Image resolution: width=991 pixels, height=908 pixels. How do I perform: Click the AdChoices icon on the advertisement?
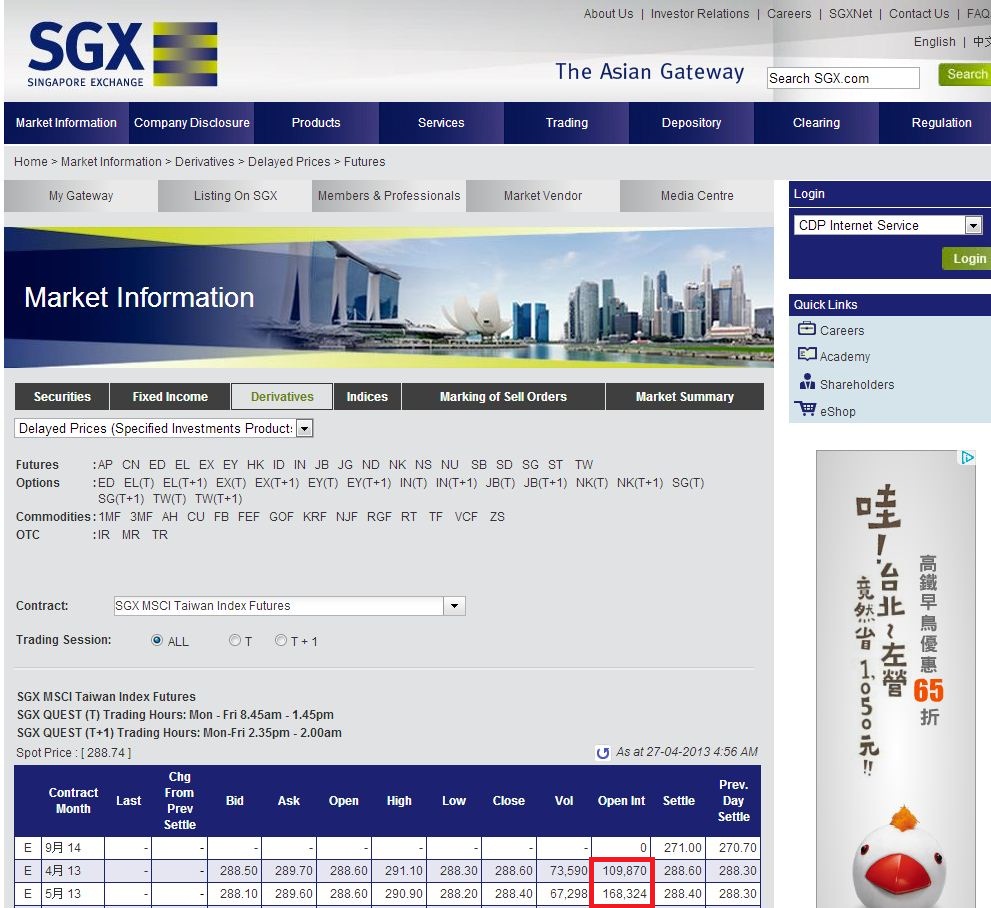pyautogui.click(x=968, y=457)
